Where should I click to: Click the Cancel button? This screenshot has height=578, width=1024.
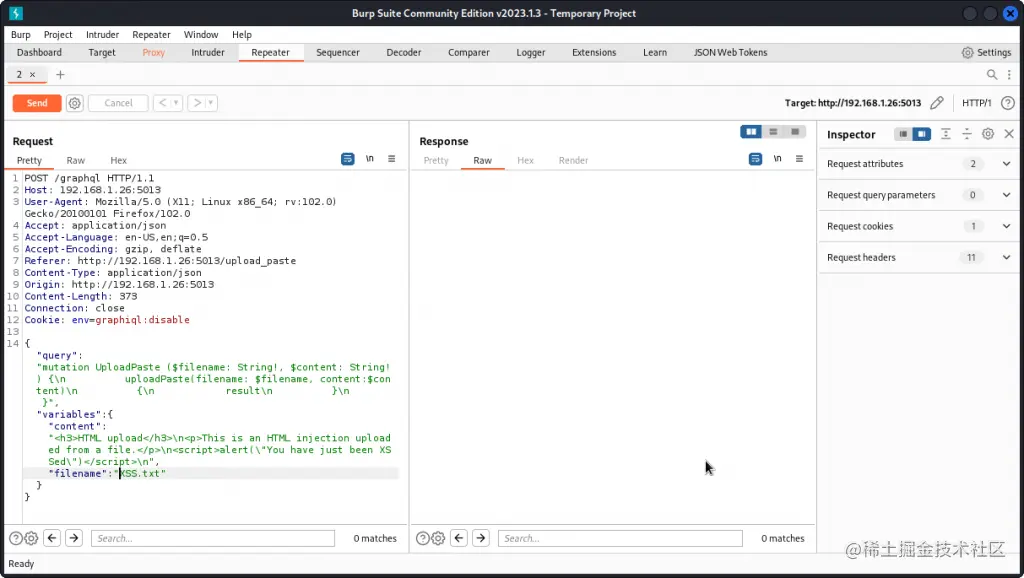click(x=118, y=103)
